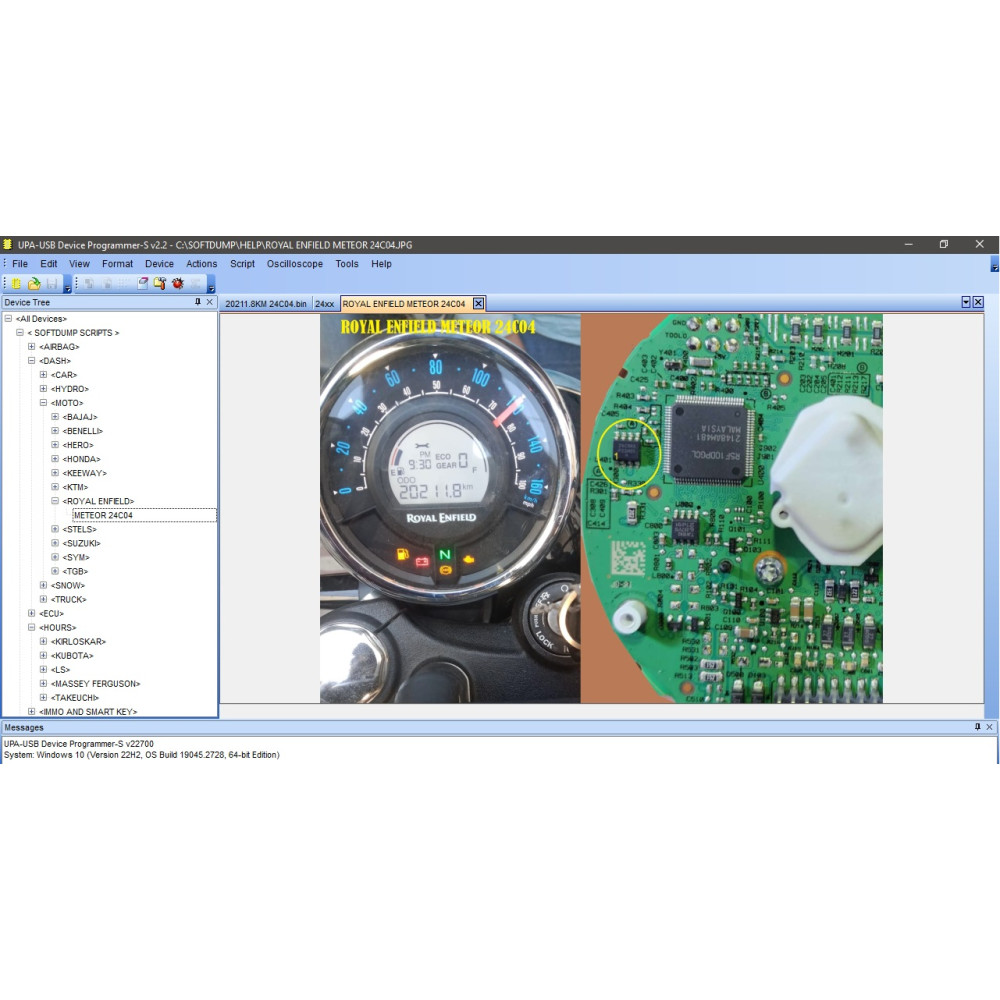Screen dimensions: 1000x1000
Task: Open the Script menu
Action: pyautogui.click(x=242, y=263)
